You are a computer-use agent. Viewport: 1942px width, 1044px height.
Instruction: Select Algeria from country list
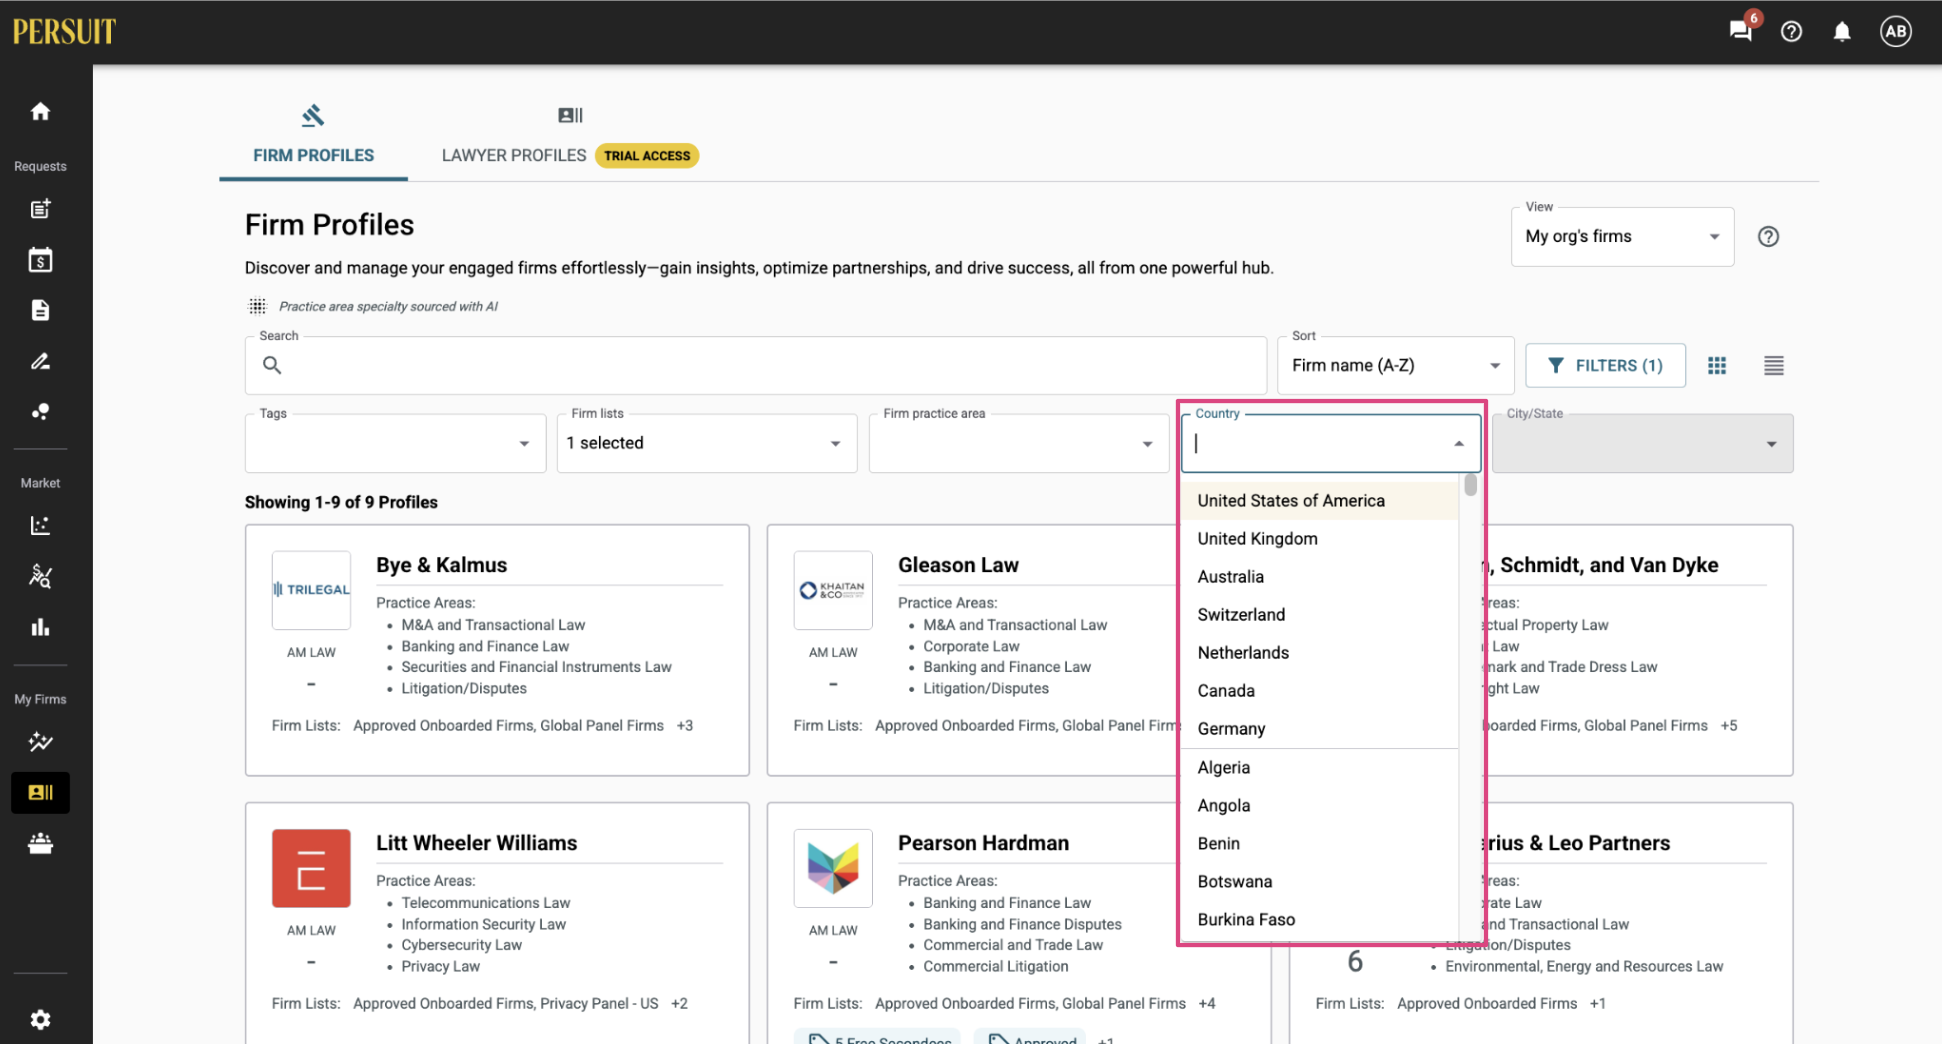(x=1319, y=768)
